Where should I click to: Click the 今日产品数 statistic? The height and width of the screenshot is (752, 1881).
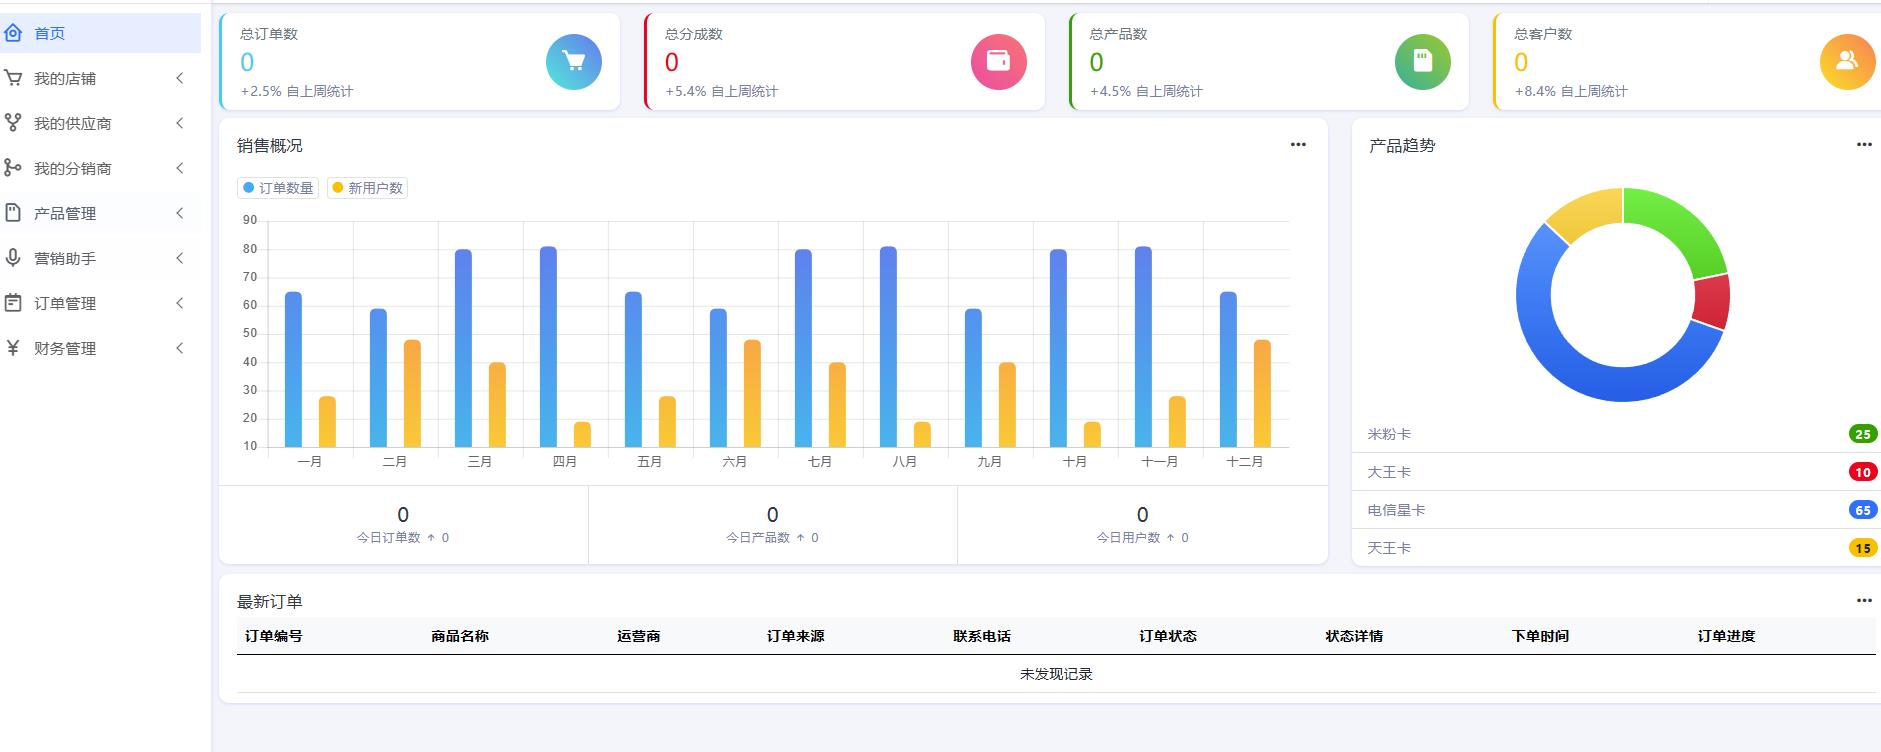click(772, 525)
